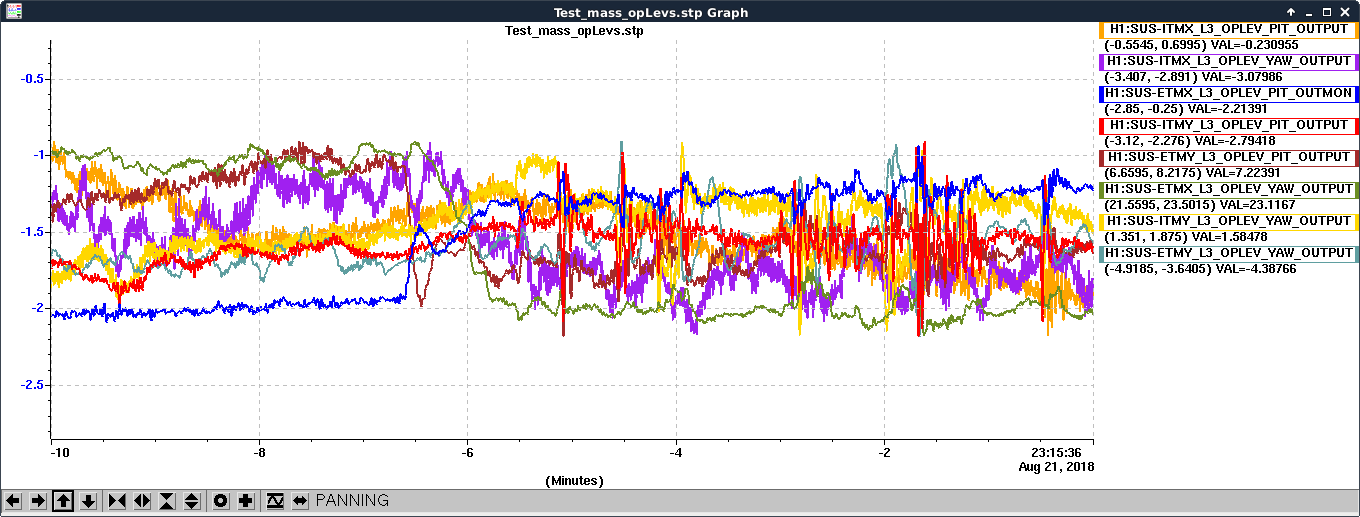The image size is (1360, 517).
Task: Click the pan left arrow button
Action: coord(14,500)
